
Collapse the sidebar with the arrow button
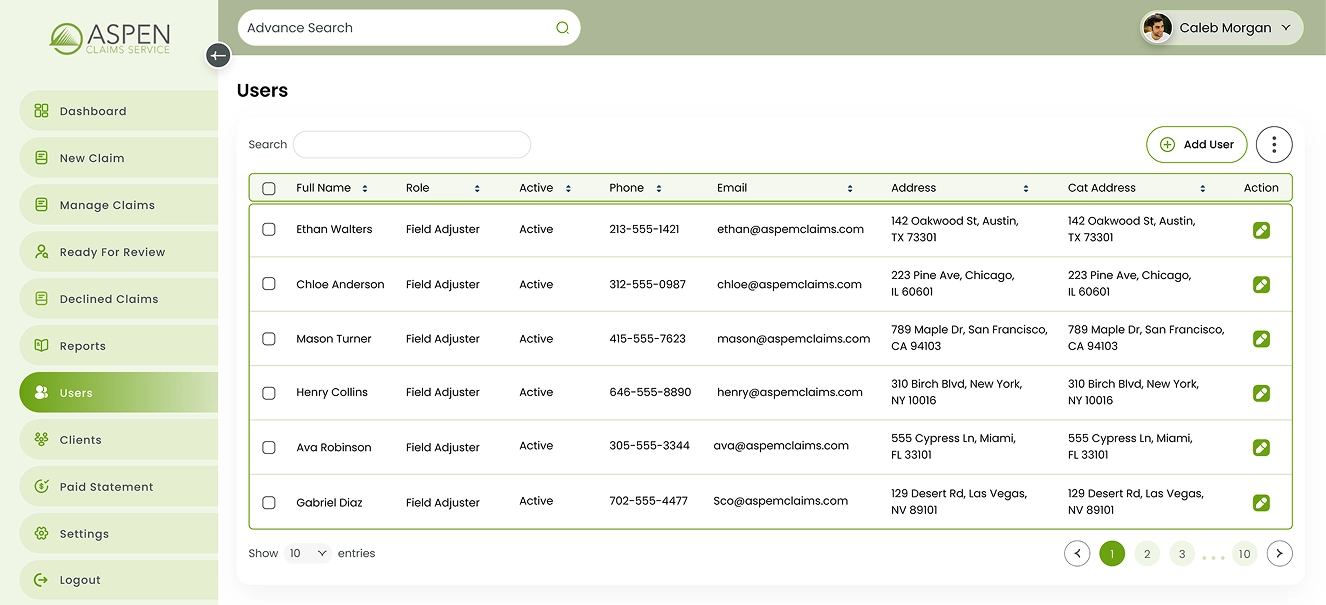pyautogui.click(x=218, y=56)
